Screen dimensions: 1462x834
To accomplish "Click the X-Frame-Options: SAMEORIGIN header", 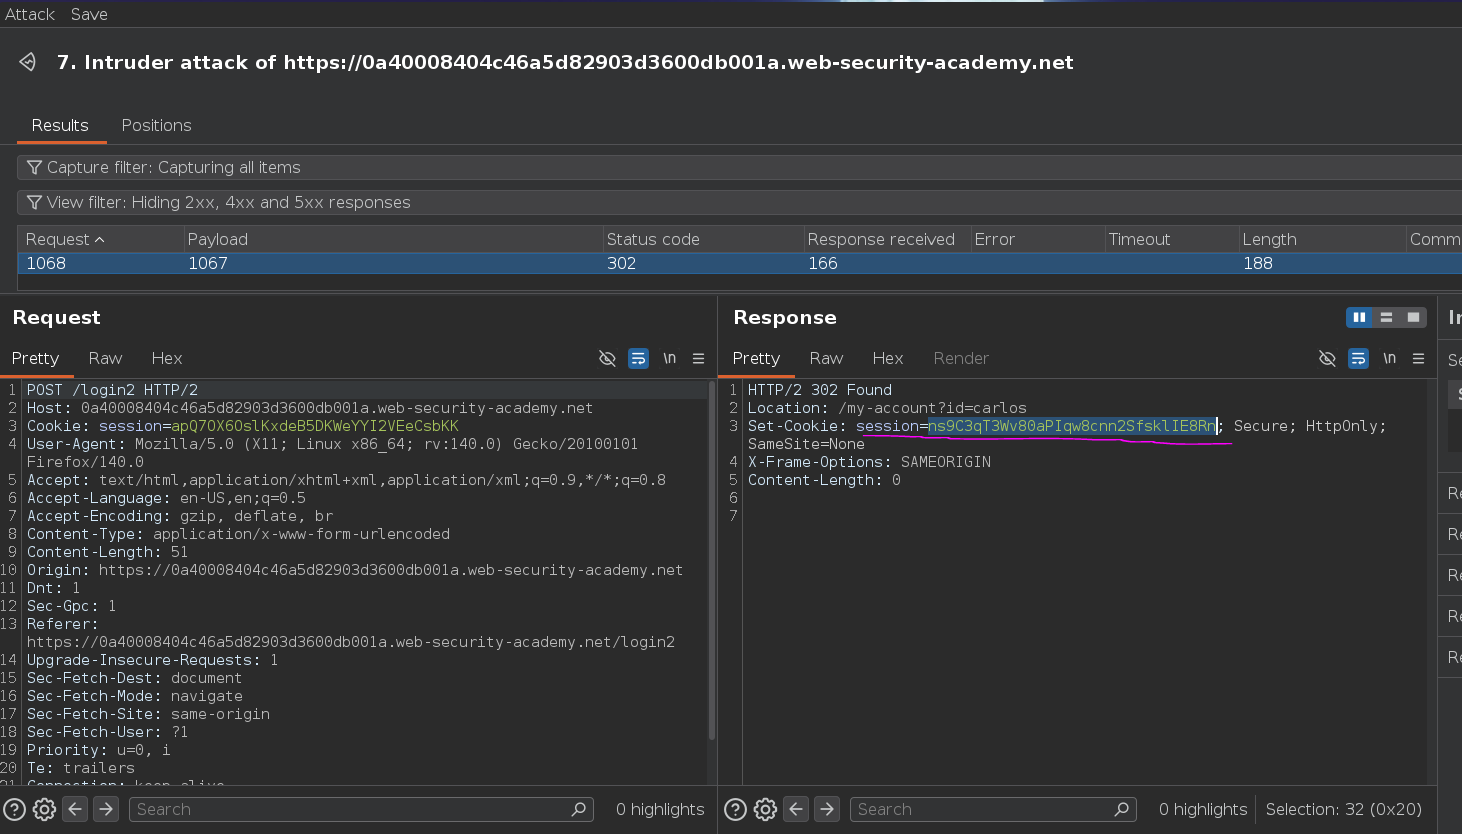I will pos(869,462).
